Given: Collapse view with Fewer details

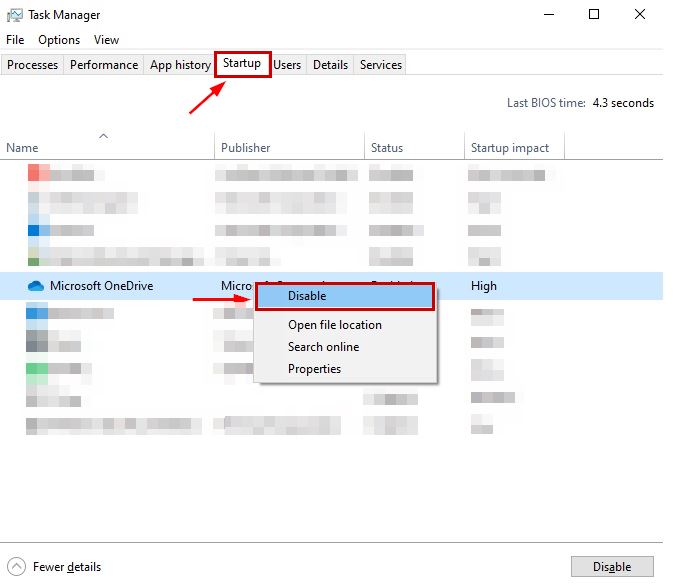Looking at the screenshot, I should pos(54,567).
